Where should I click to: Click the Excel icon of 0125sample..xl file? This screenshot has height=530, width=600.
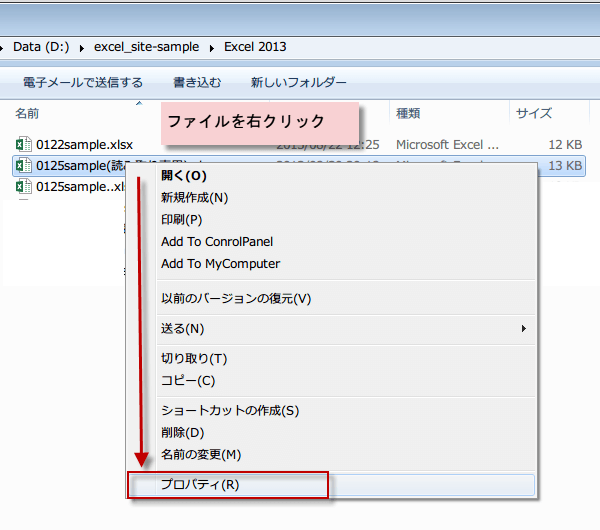point(24,186)
